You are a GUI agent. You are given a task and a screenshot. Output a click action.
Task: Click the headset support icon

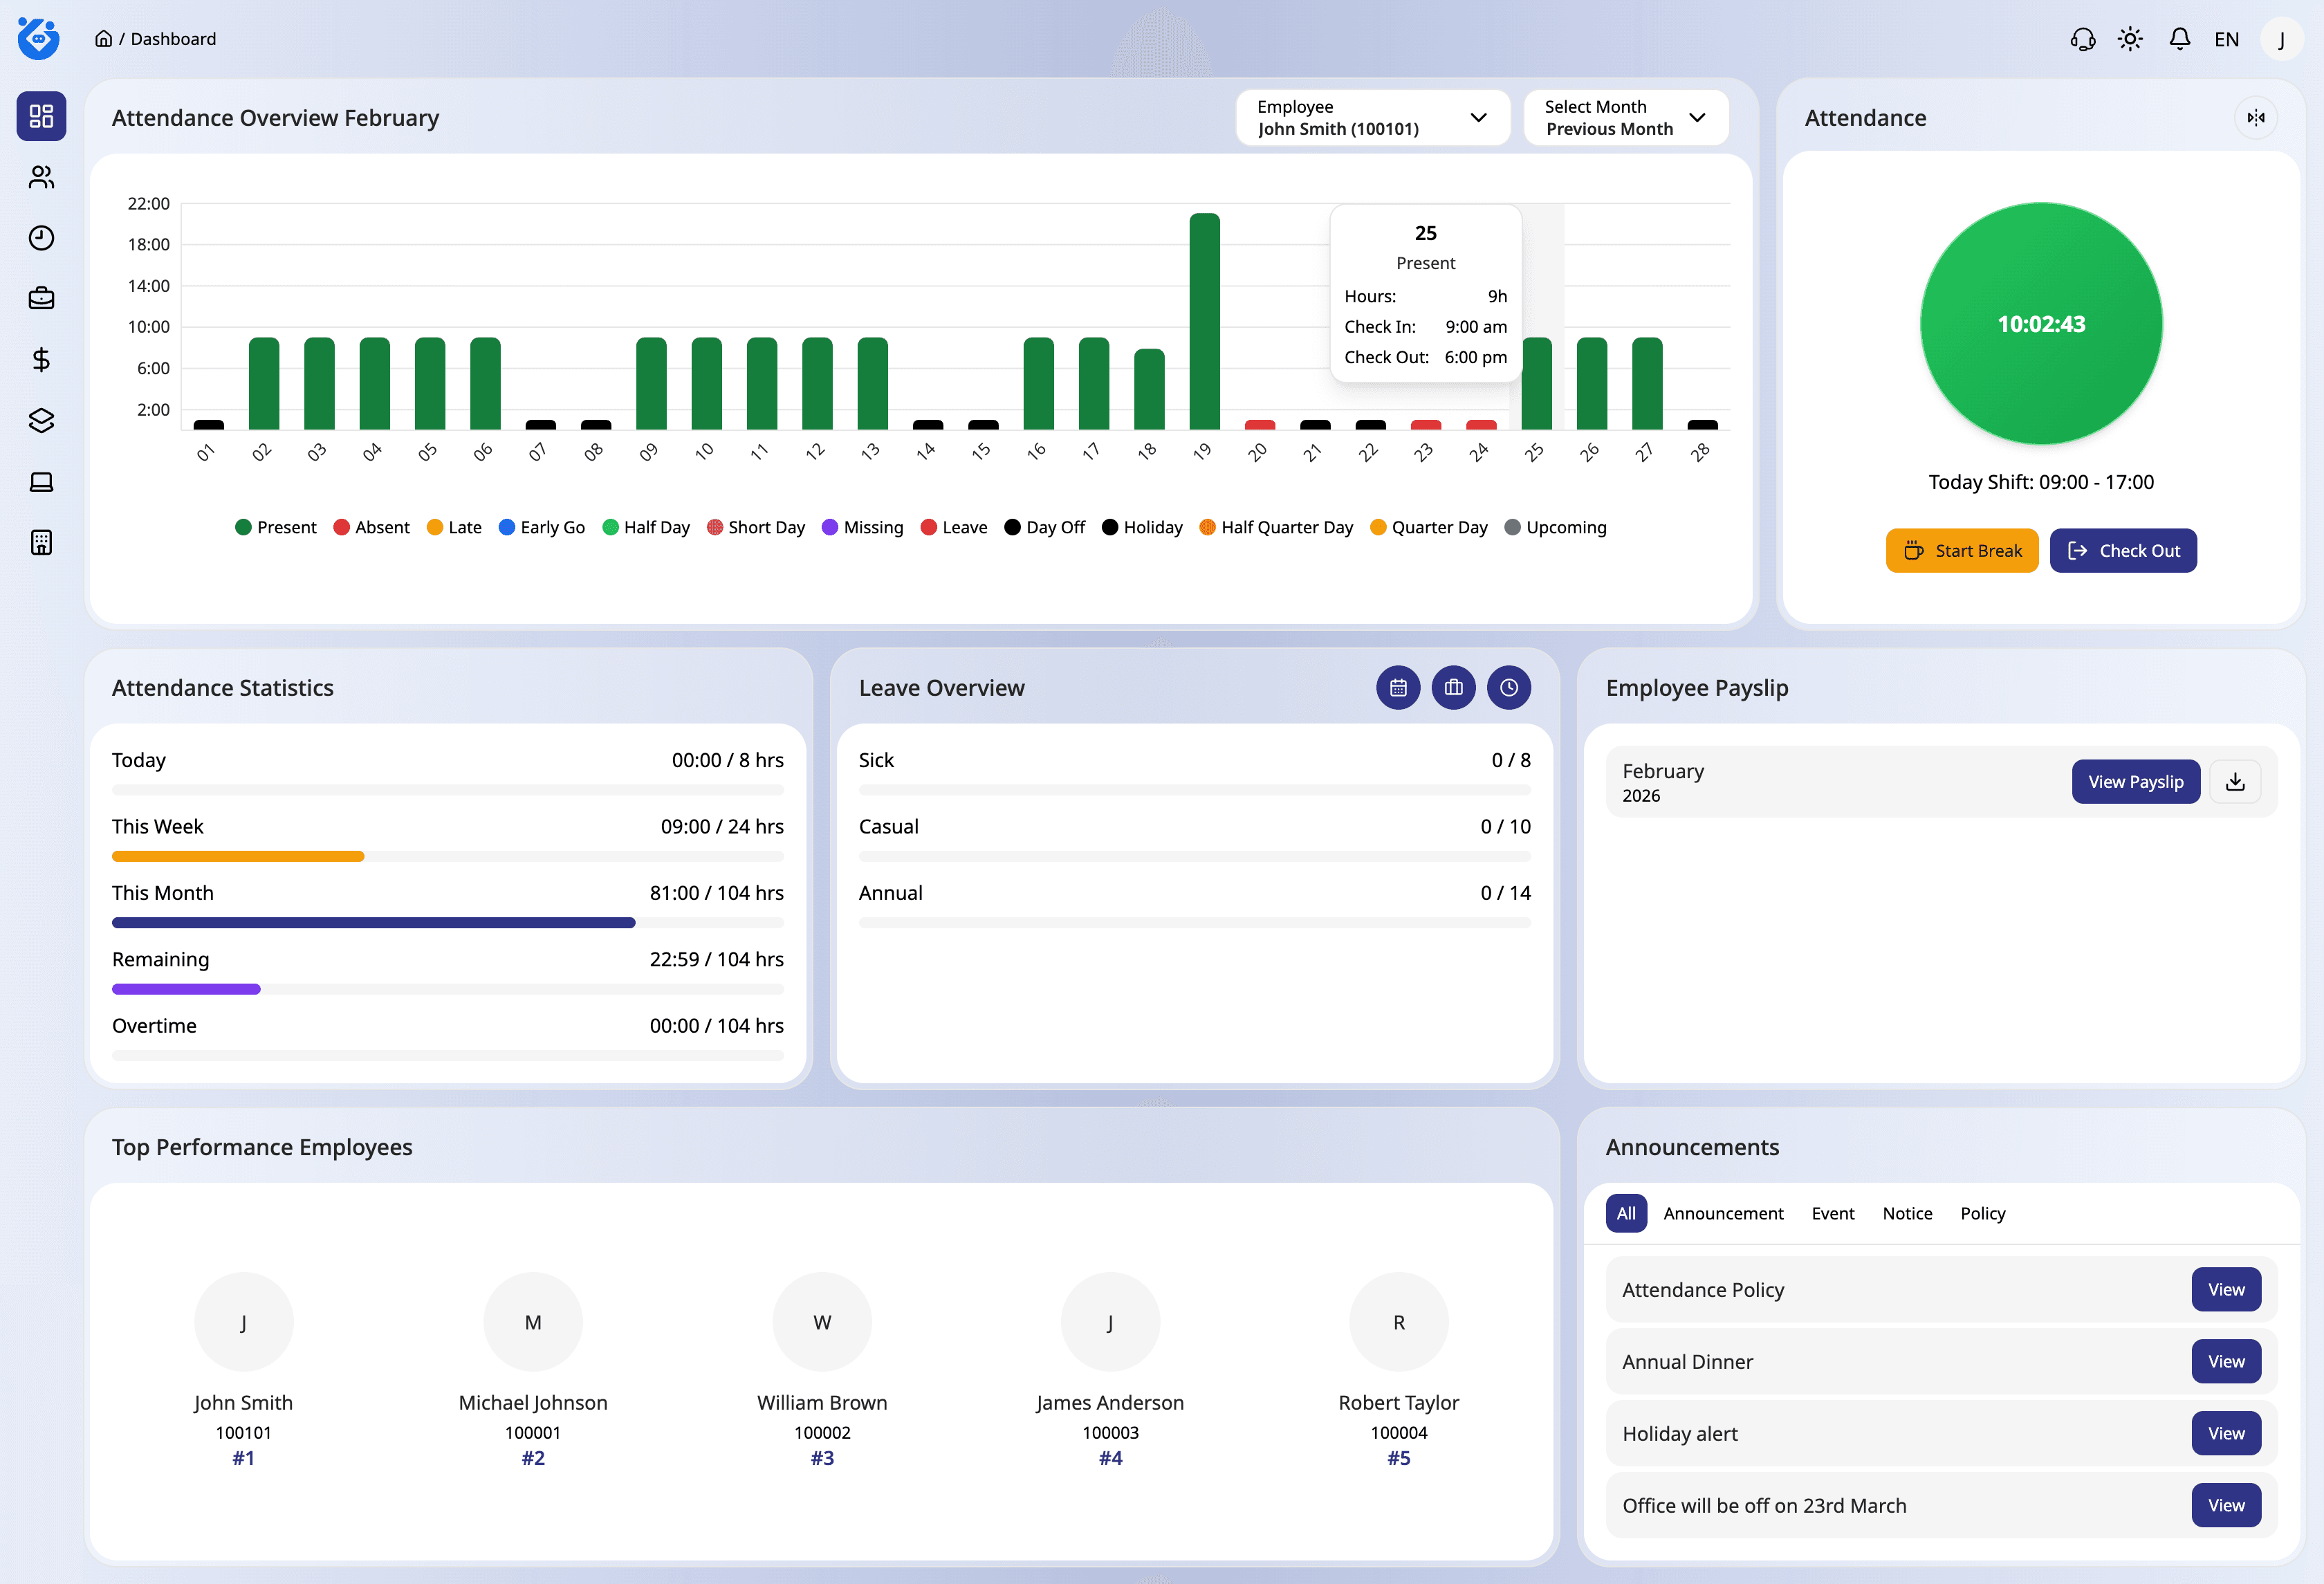point(2082,39)
